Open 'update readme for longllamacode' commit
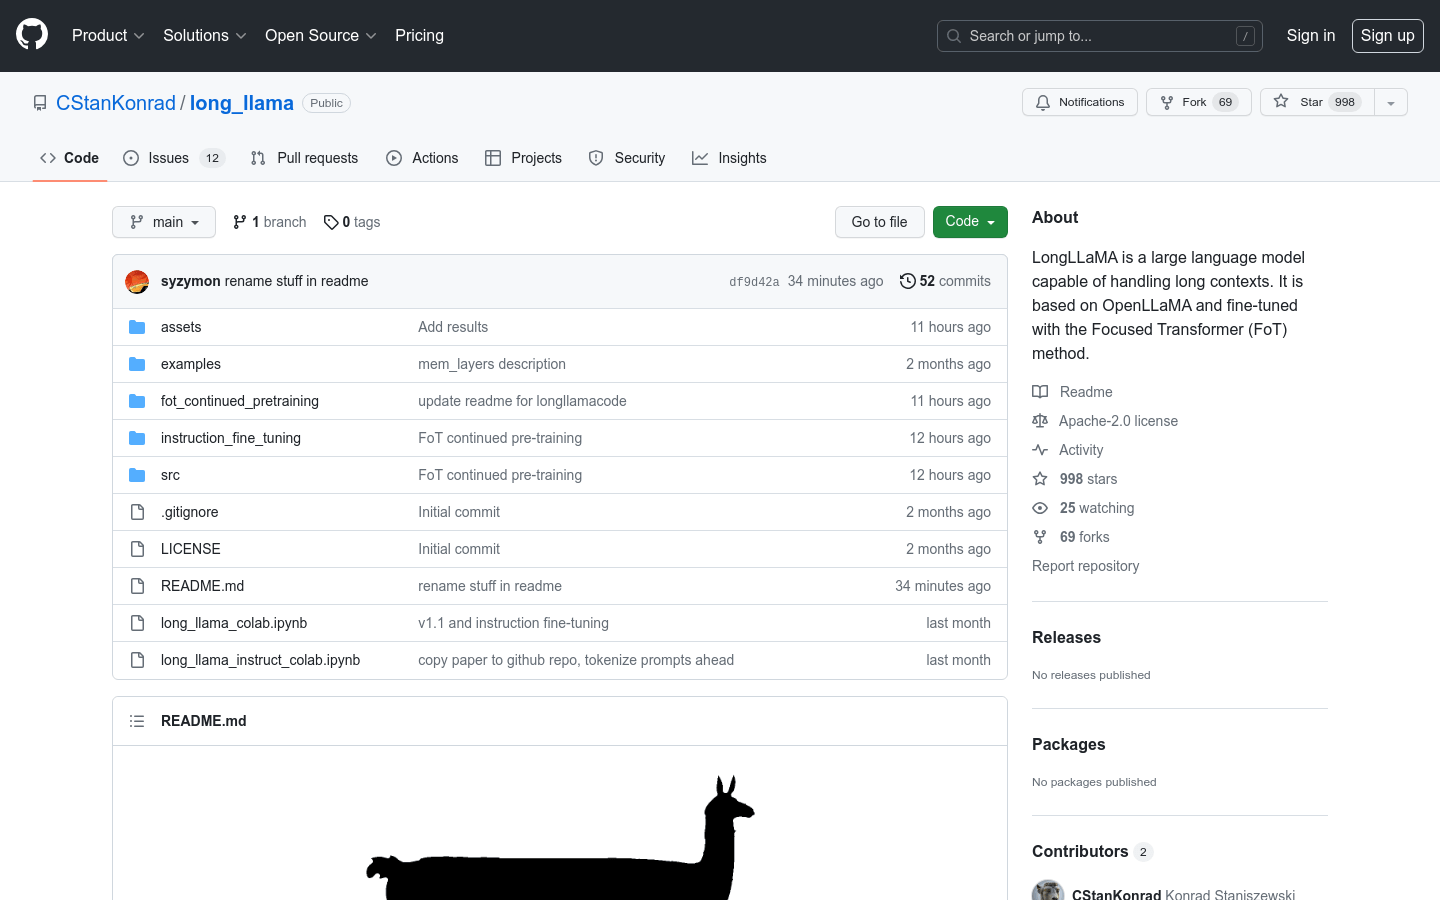This screenshot has width=1440, height=900. (x=522, y=401)
